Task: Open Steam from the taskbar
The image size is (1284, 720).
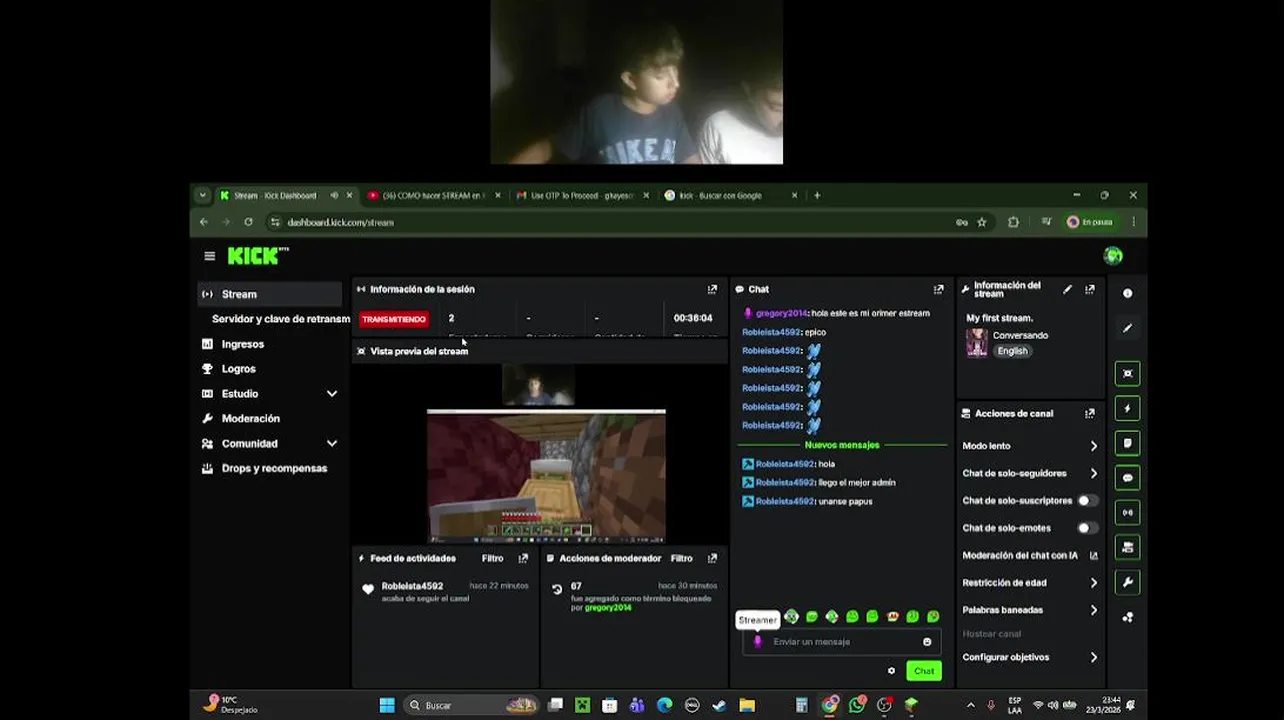Action: pos(719,705)
